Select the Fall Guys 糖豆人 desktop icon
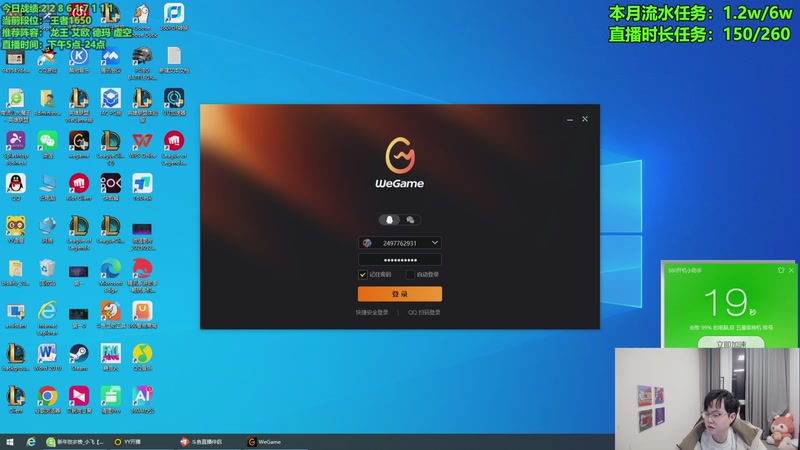The height and width of the screenshot is (450, 800). pos(111,357)
